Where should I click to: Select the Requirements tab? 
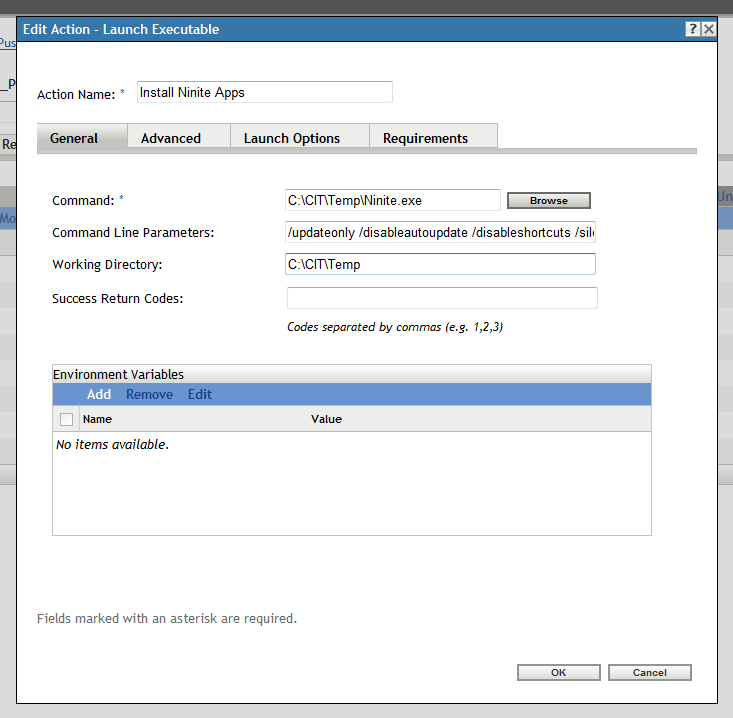click(x=425, y=138)
